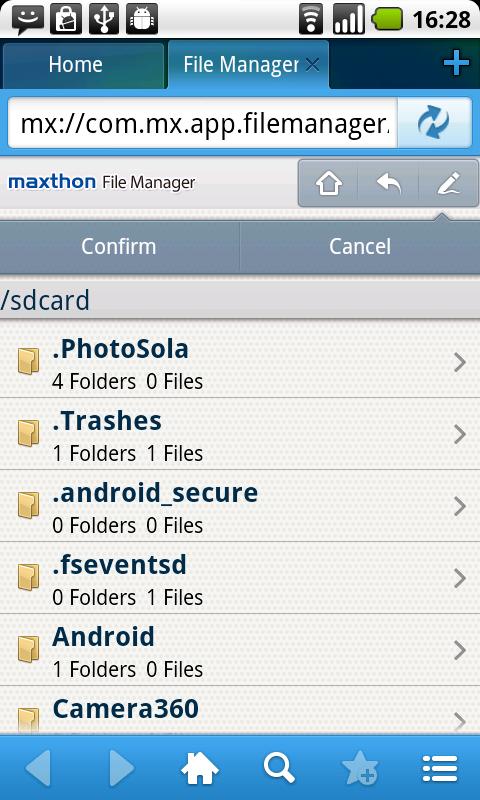Focus the mx:// address bar field
The height and width of the screenshot is (800, 480).
(203, 123)
